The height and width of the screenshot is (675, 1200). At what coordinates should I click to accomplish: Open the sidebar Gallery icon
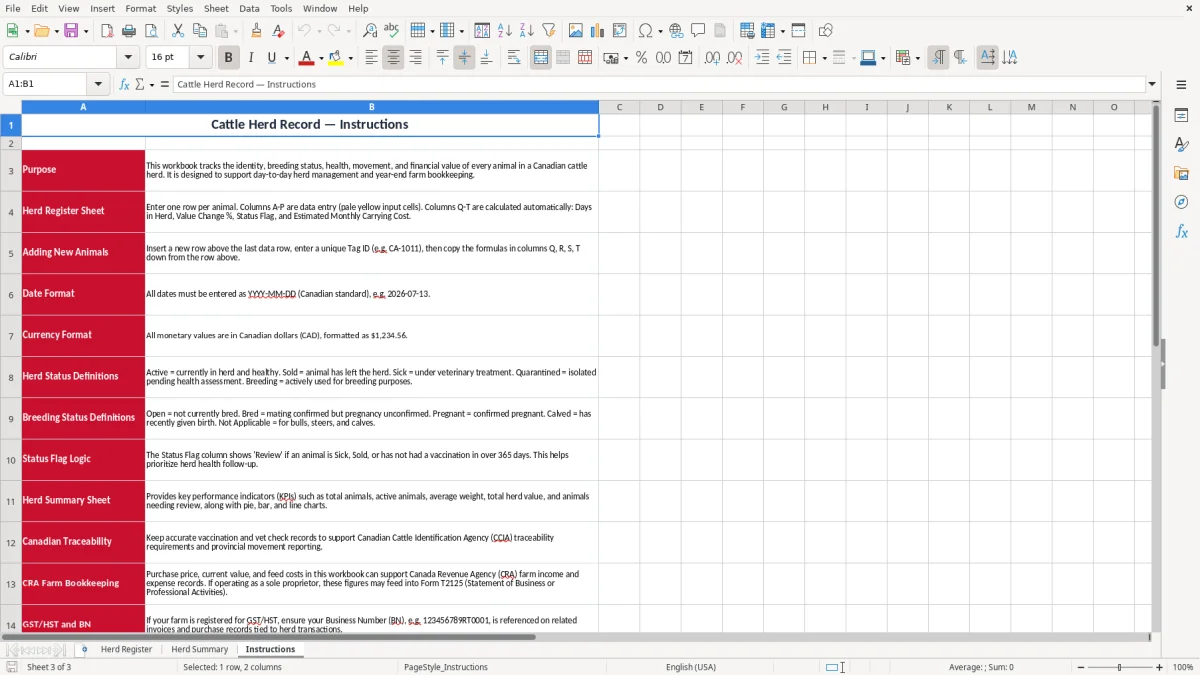[x=1181, y=173]
